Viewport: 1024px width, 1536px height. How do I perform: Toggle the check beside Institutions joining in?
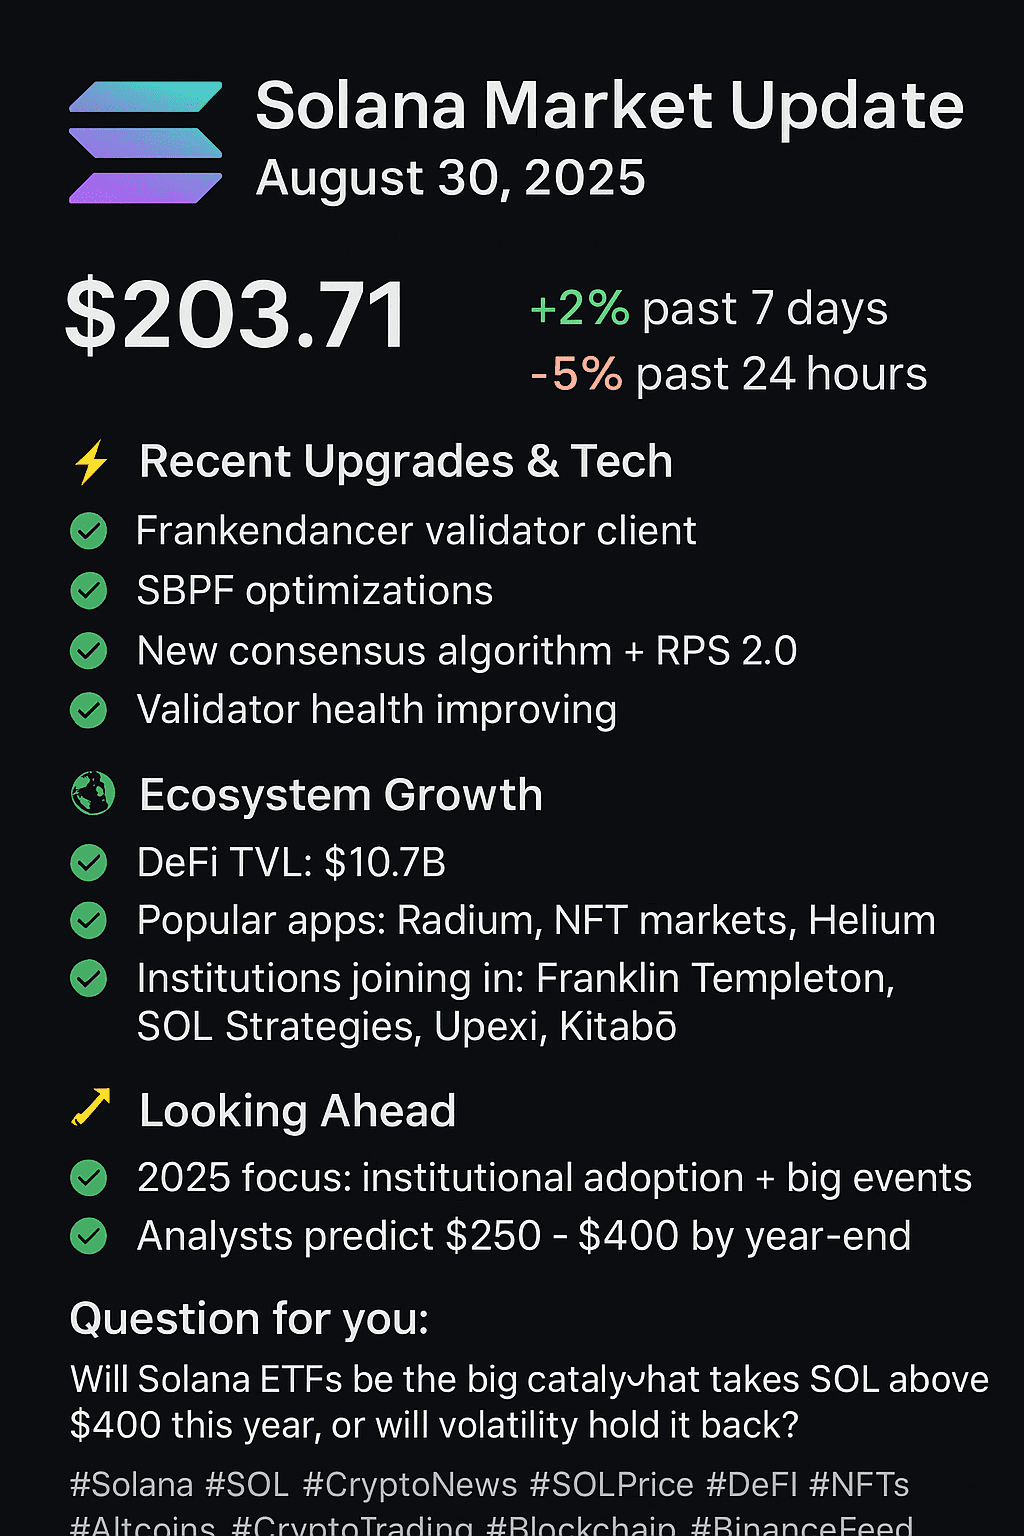pyautogui.click(x=89, y=978)
